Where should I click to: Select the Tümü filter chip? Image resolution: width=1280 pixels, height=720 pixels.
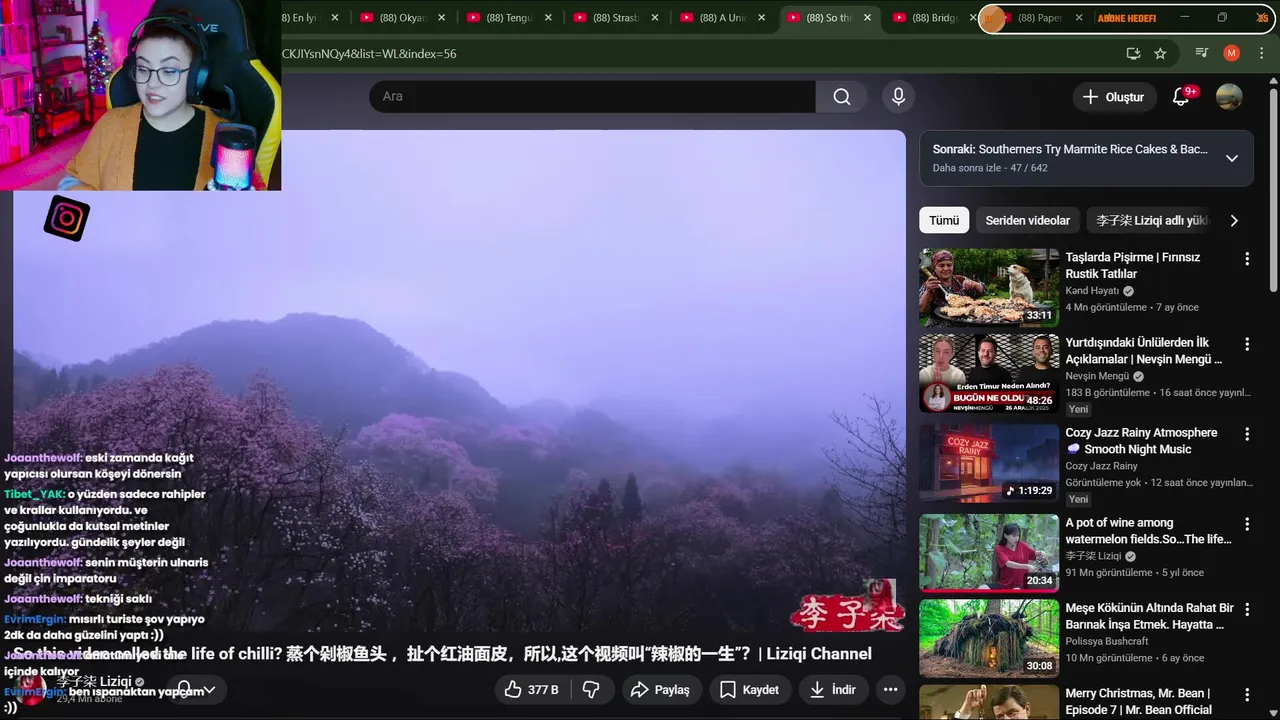944,221
